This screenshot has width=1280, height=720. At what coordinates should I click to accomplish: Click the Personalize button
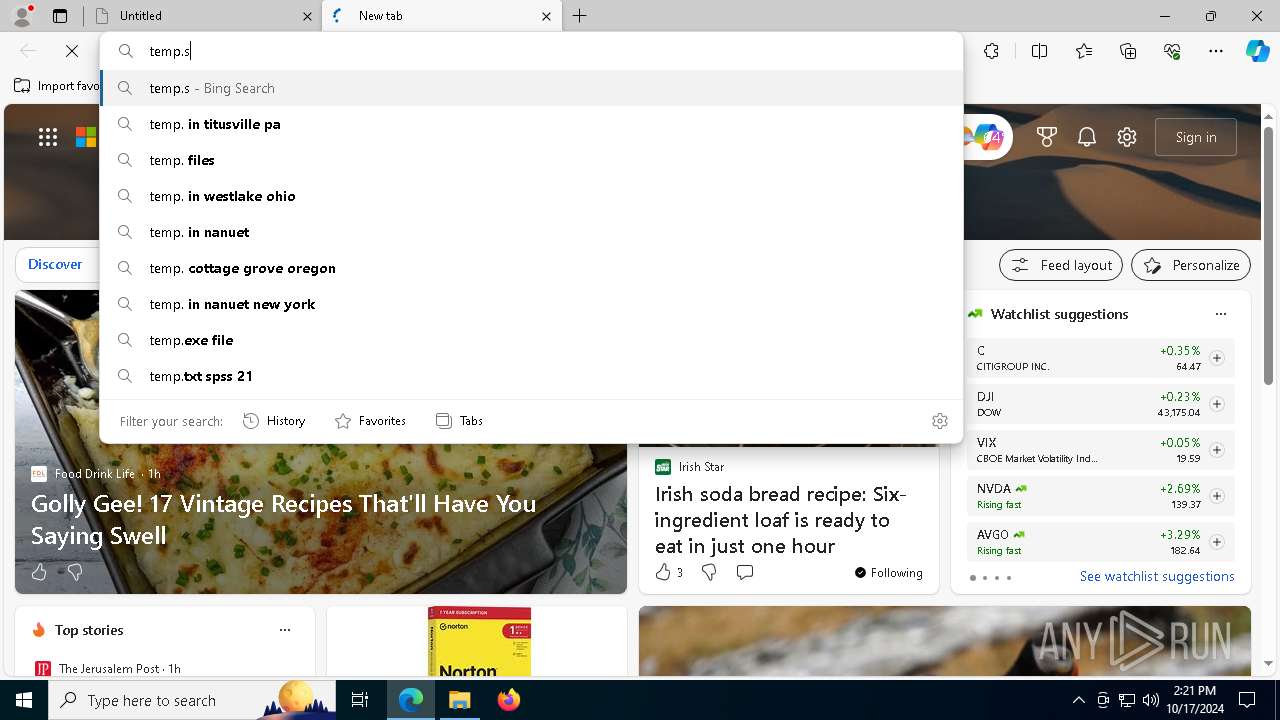click(1191, 265)
